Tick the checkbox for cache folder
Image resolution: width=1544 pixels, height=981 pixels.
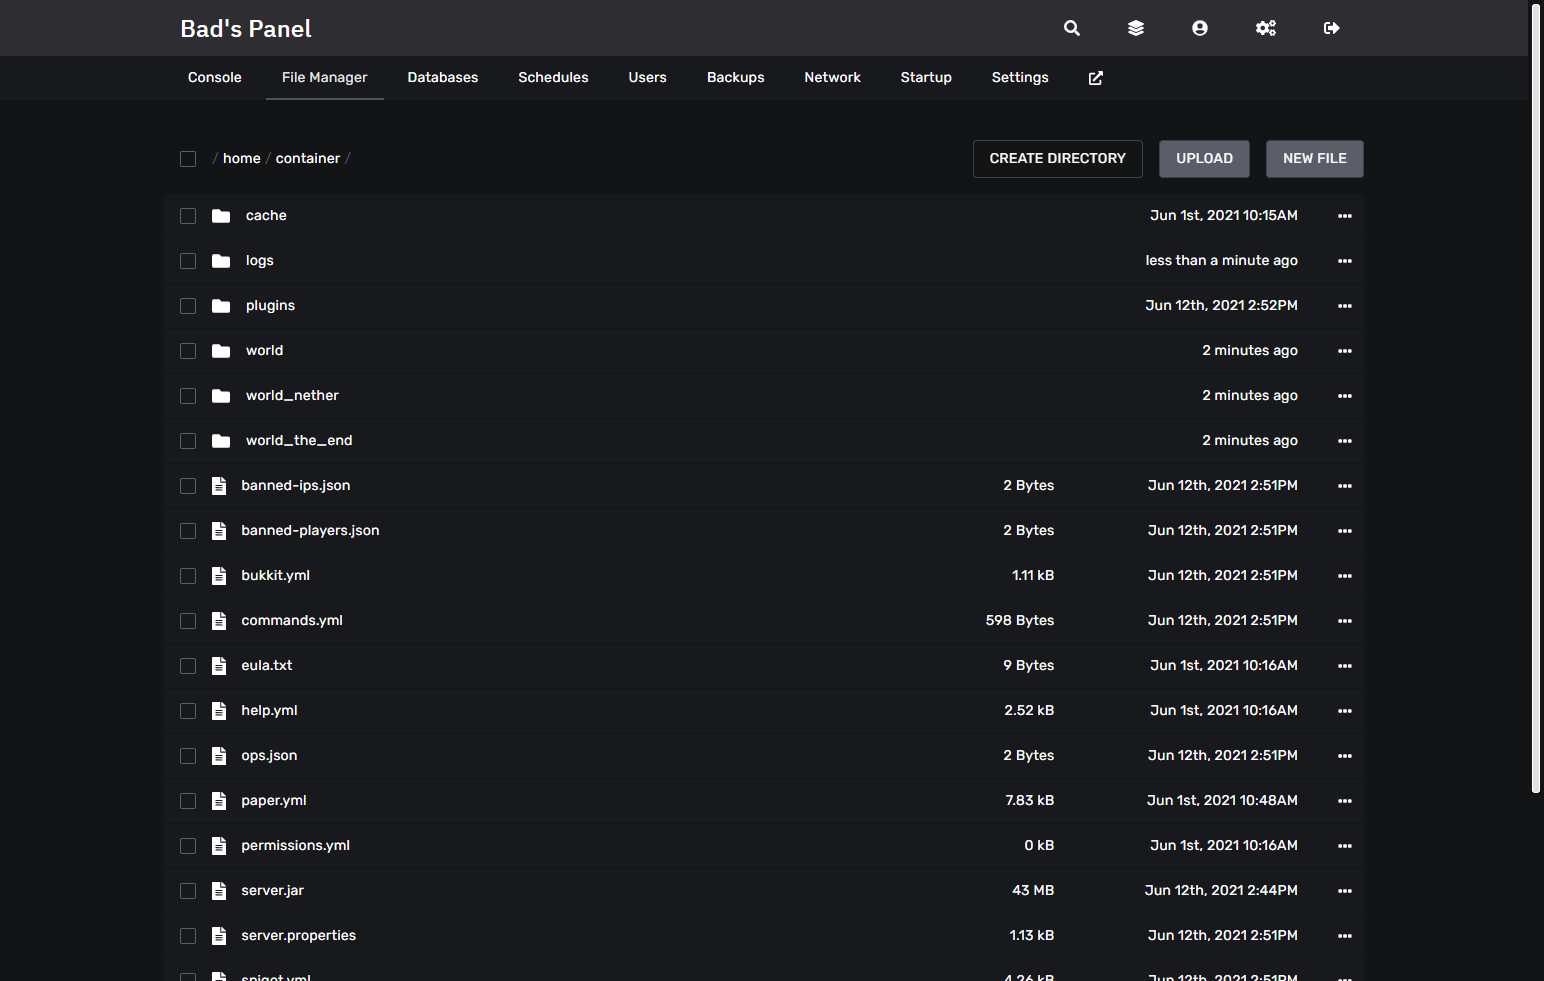(188, 216)
